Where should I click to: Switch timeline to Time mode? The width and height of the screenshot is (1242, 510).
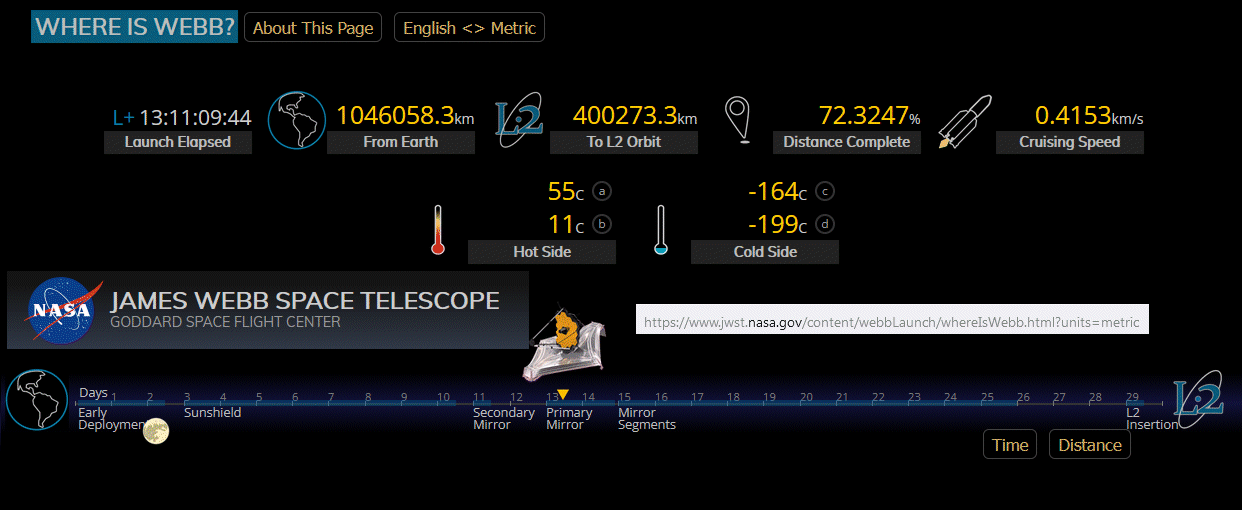(x=1009, y=445)
